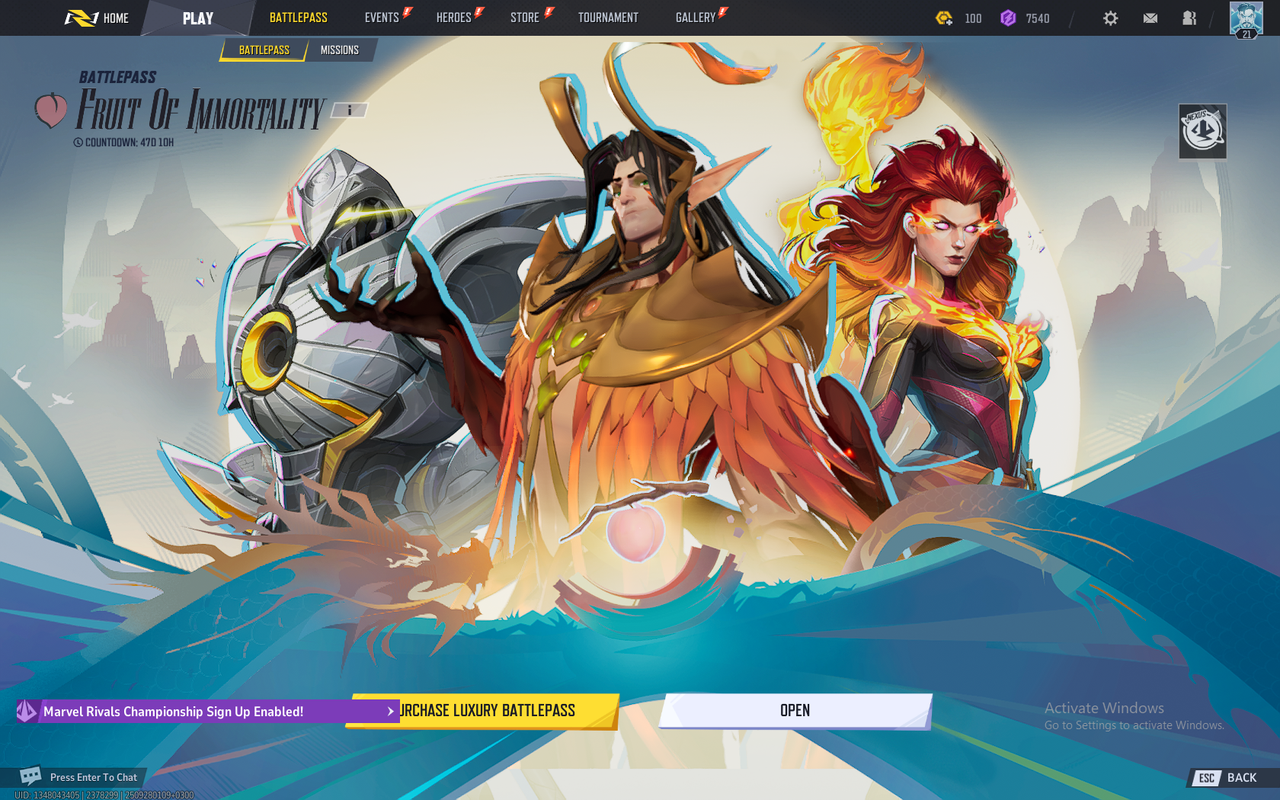Click the gold units currency icon

944,18
